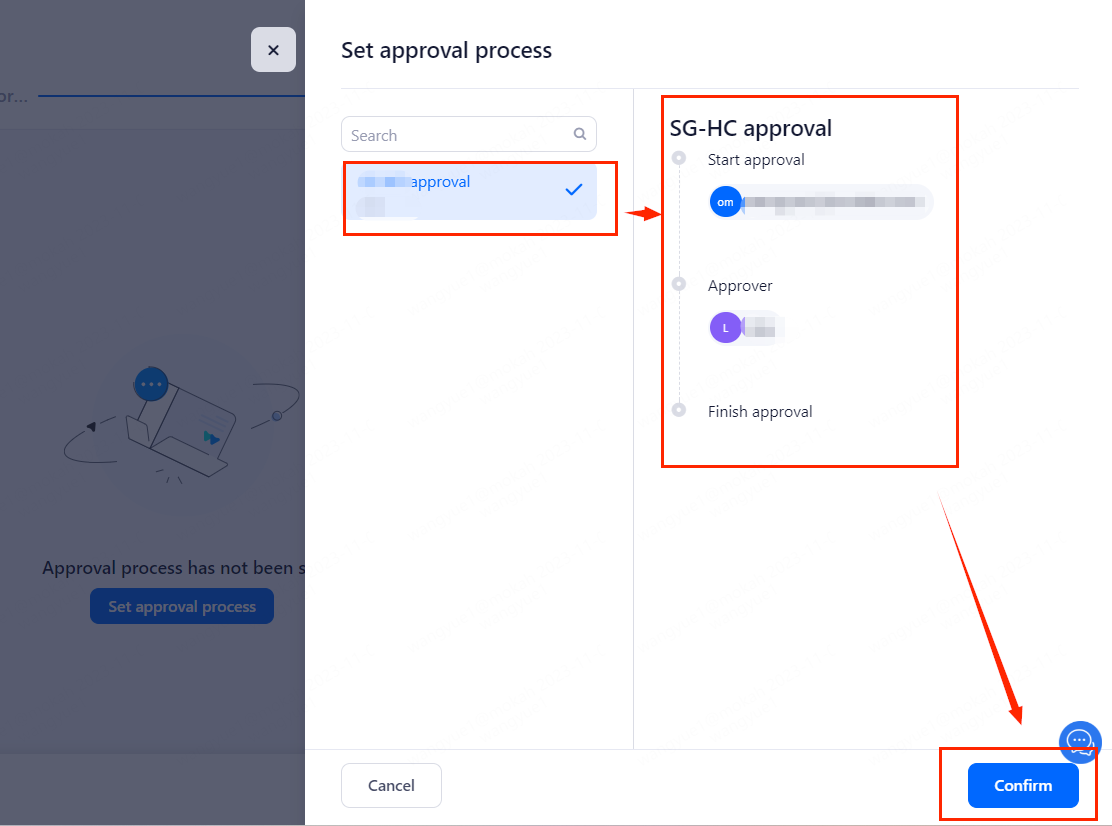Click the Approver step node circle
This screenshot has width=1112, height=826.
680,284
